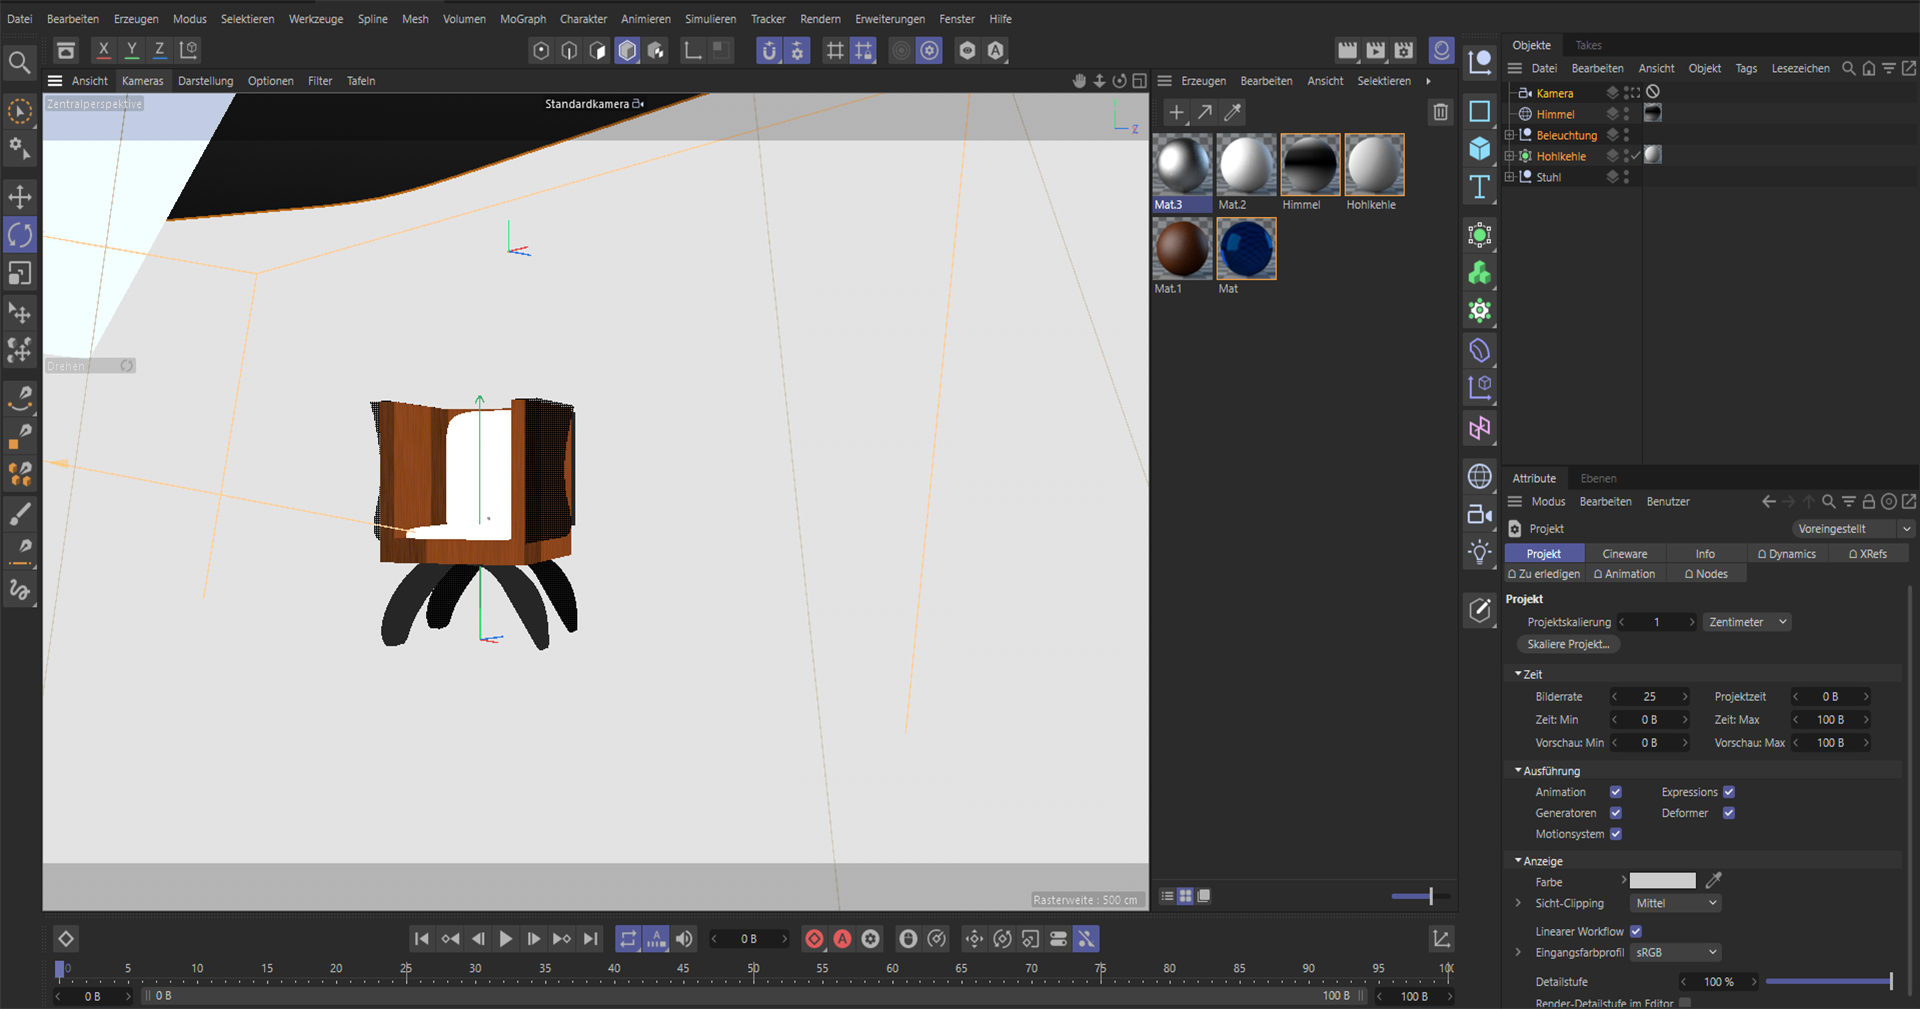Toggle Kamera visibility dots

[1626, 93]
